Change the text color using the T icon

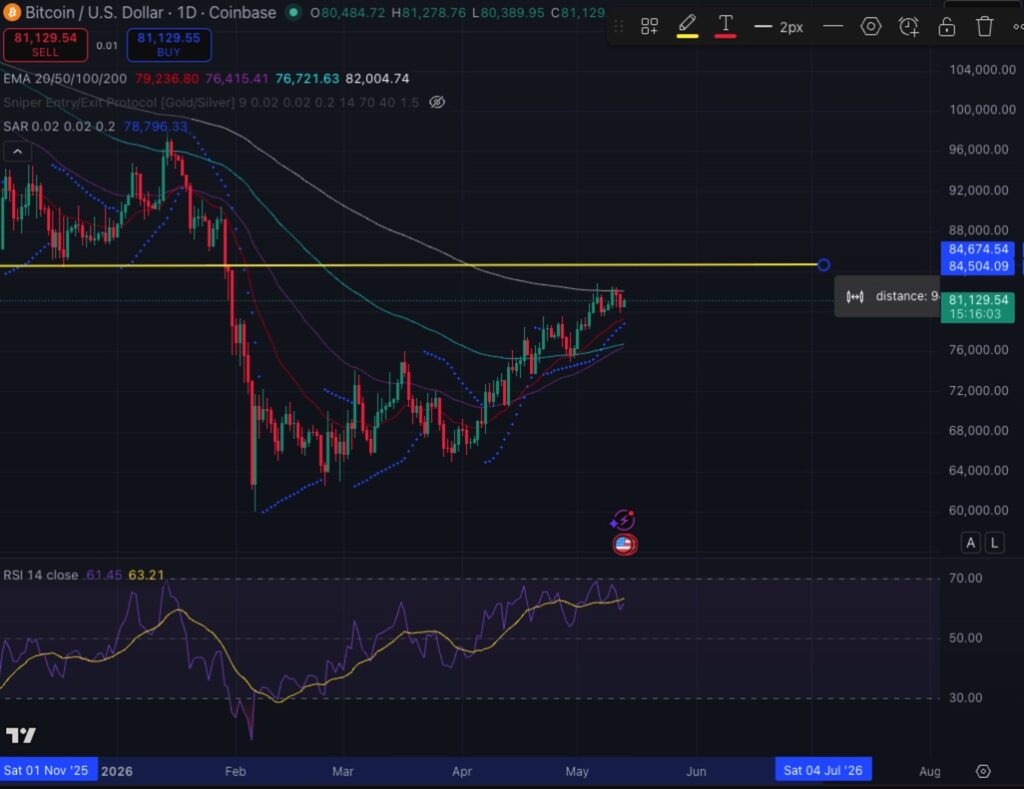(726, 26)
